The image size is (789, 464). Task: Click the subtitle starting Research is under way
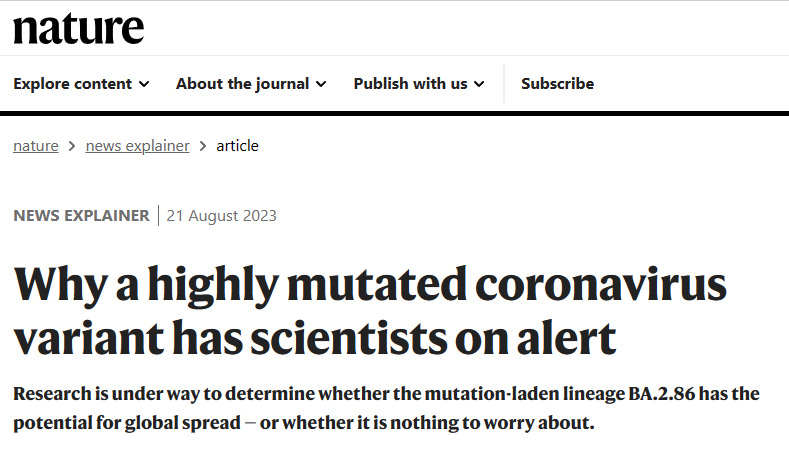(386, 408)
